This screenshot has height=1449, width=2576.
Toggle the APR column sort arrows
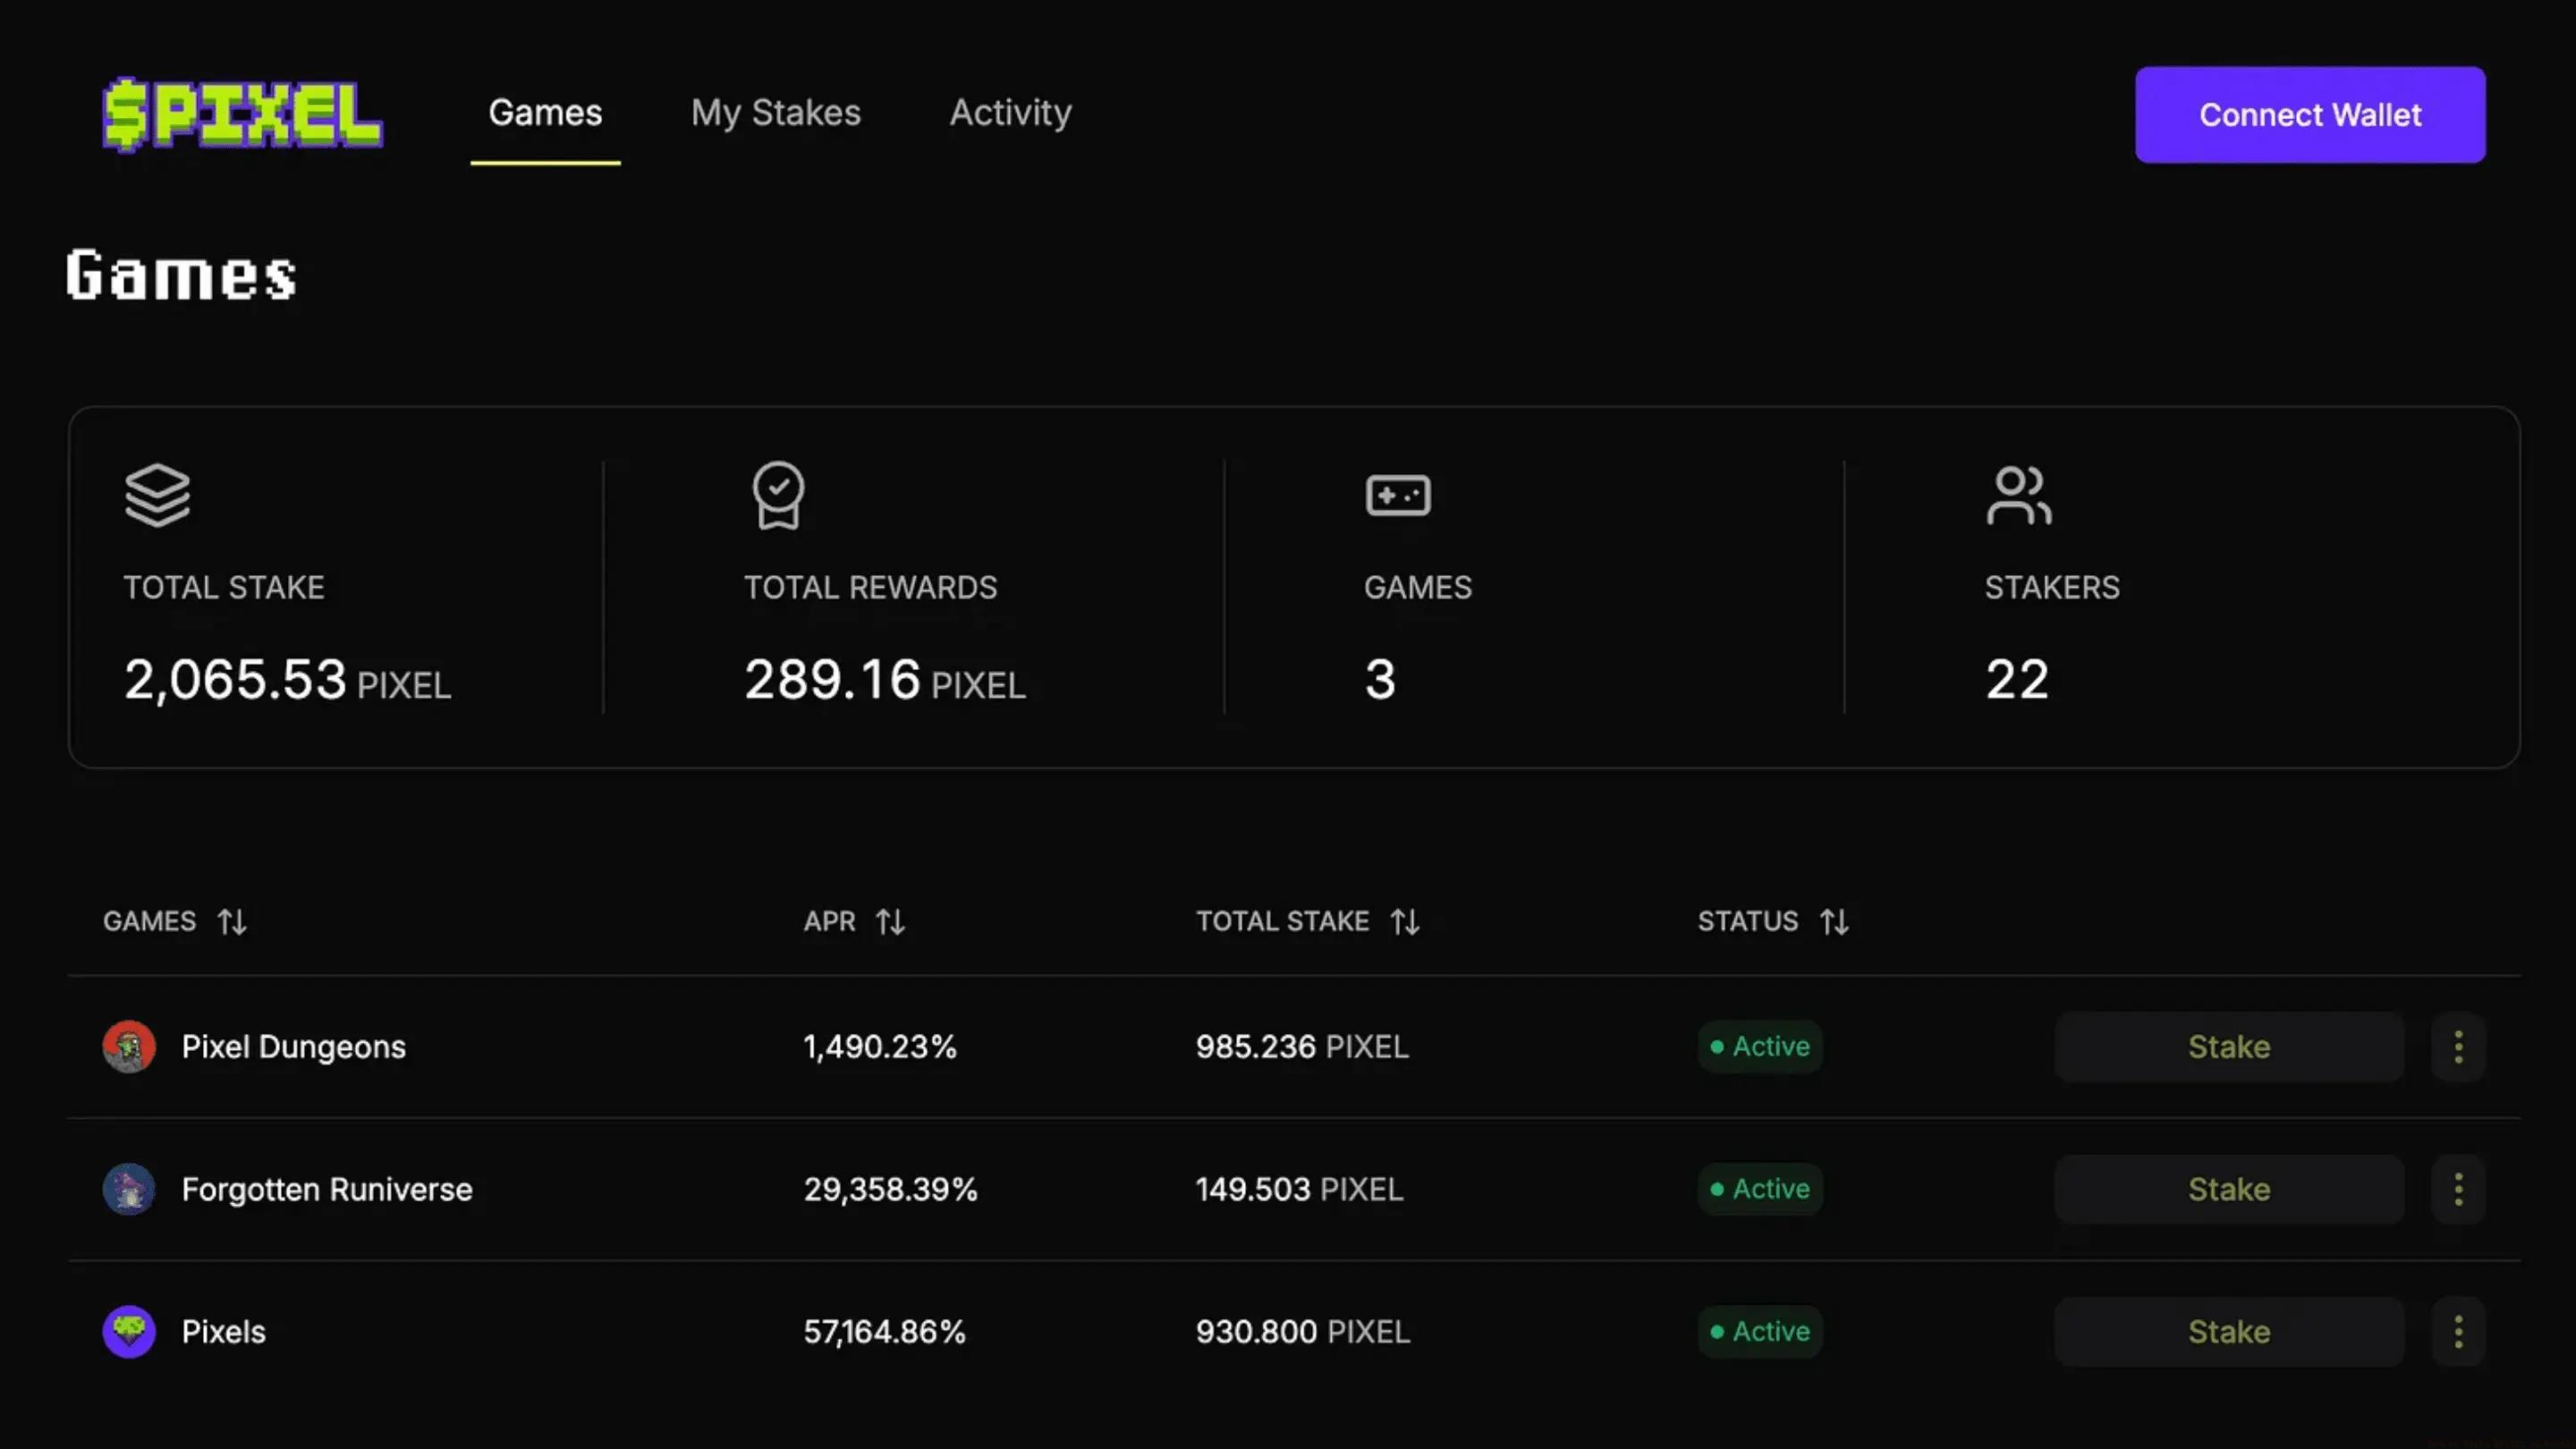[890, 921]
